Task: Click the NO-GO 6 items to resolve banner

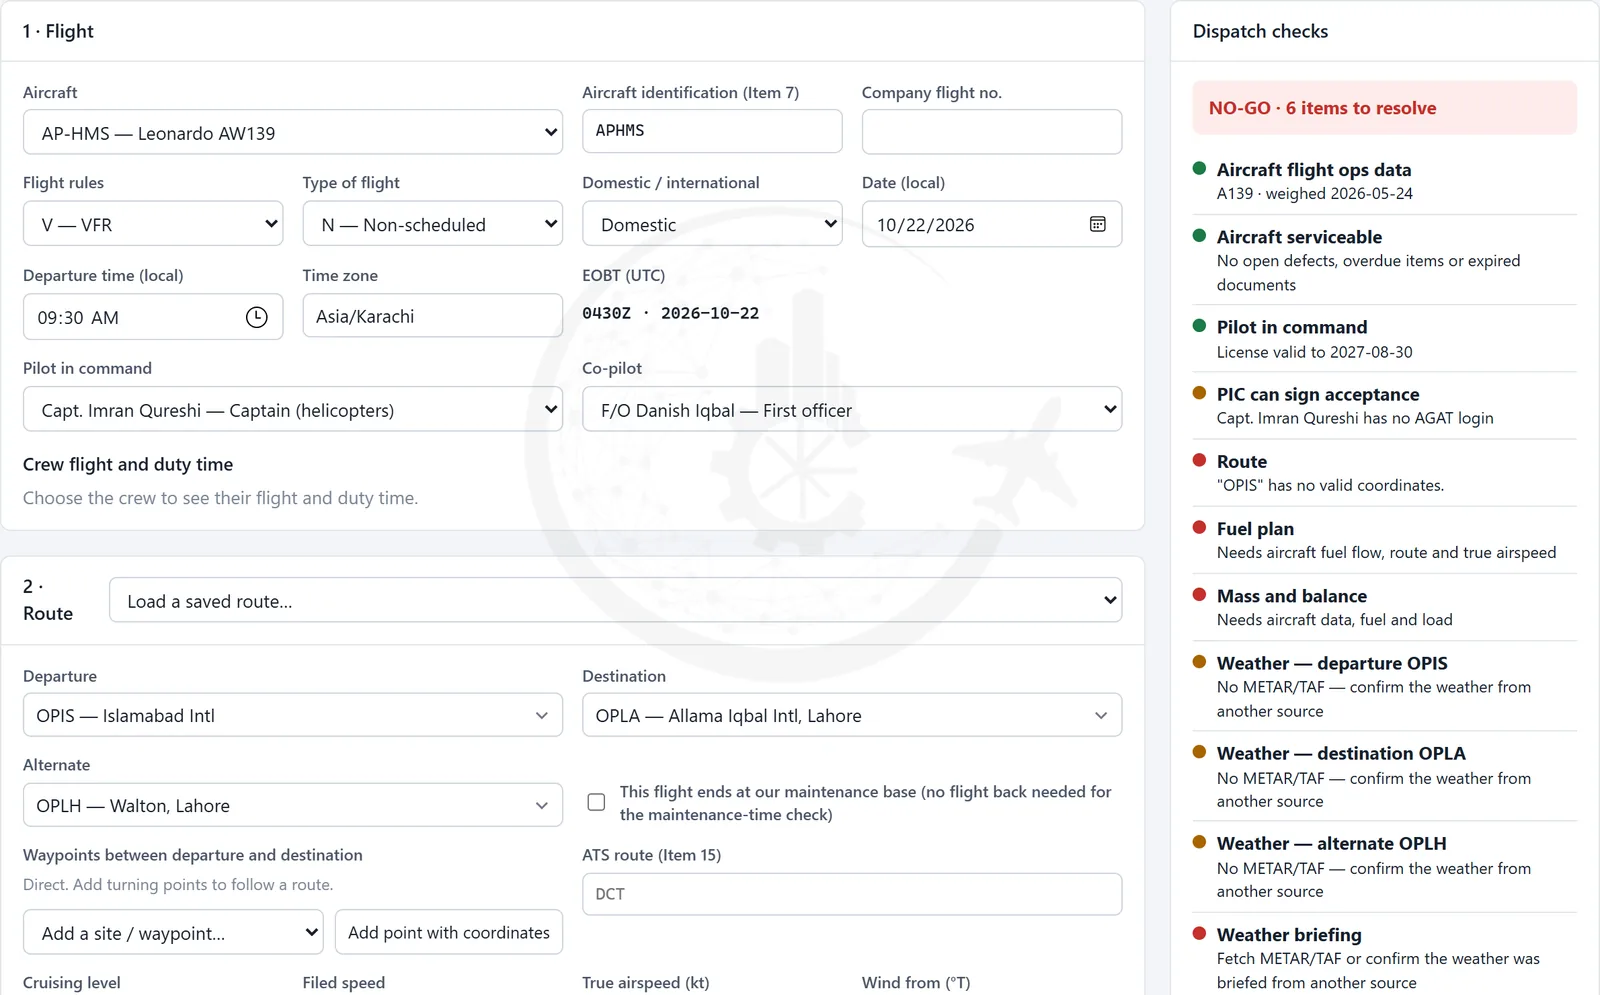Action: [1384, 108]
